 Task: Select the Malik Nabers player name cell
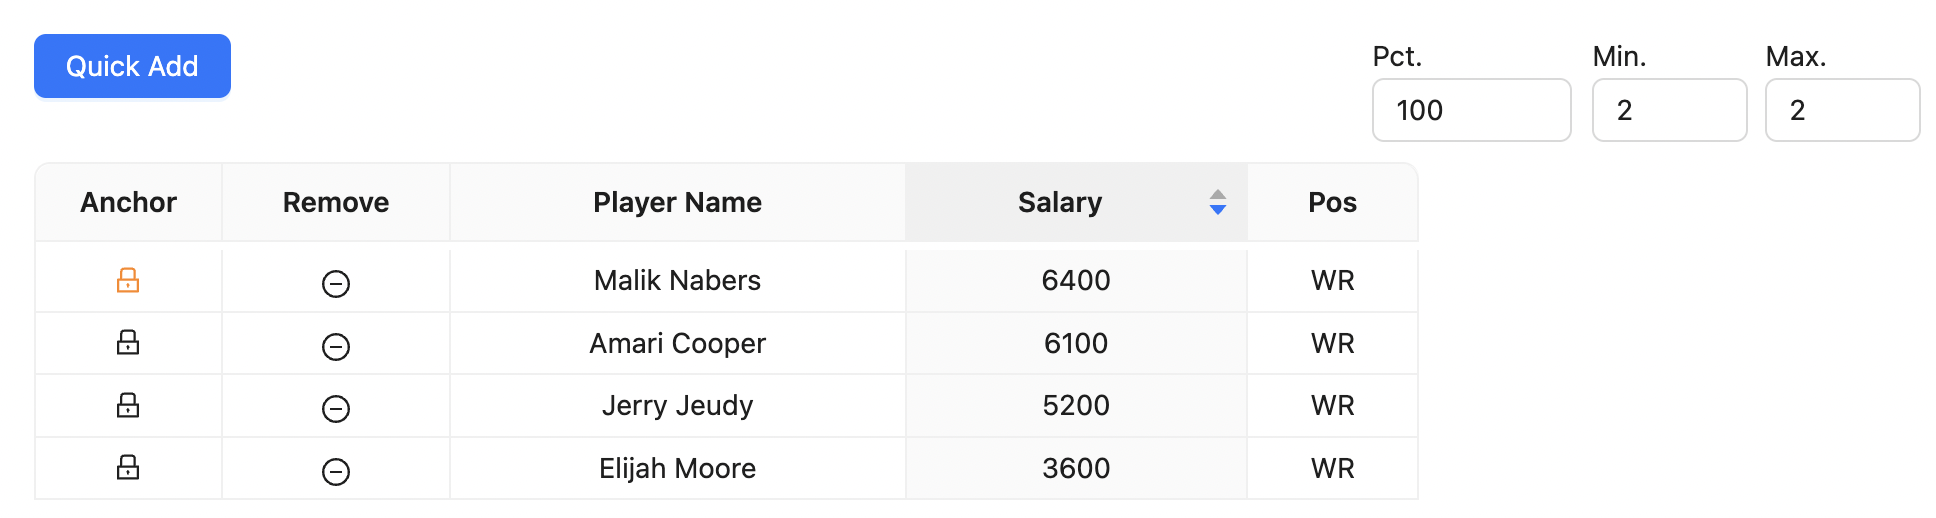tap(677, 280)
